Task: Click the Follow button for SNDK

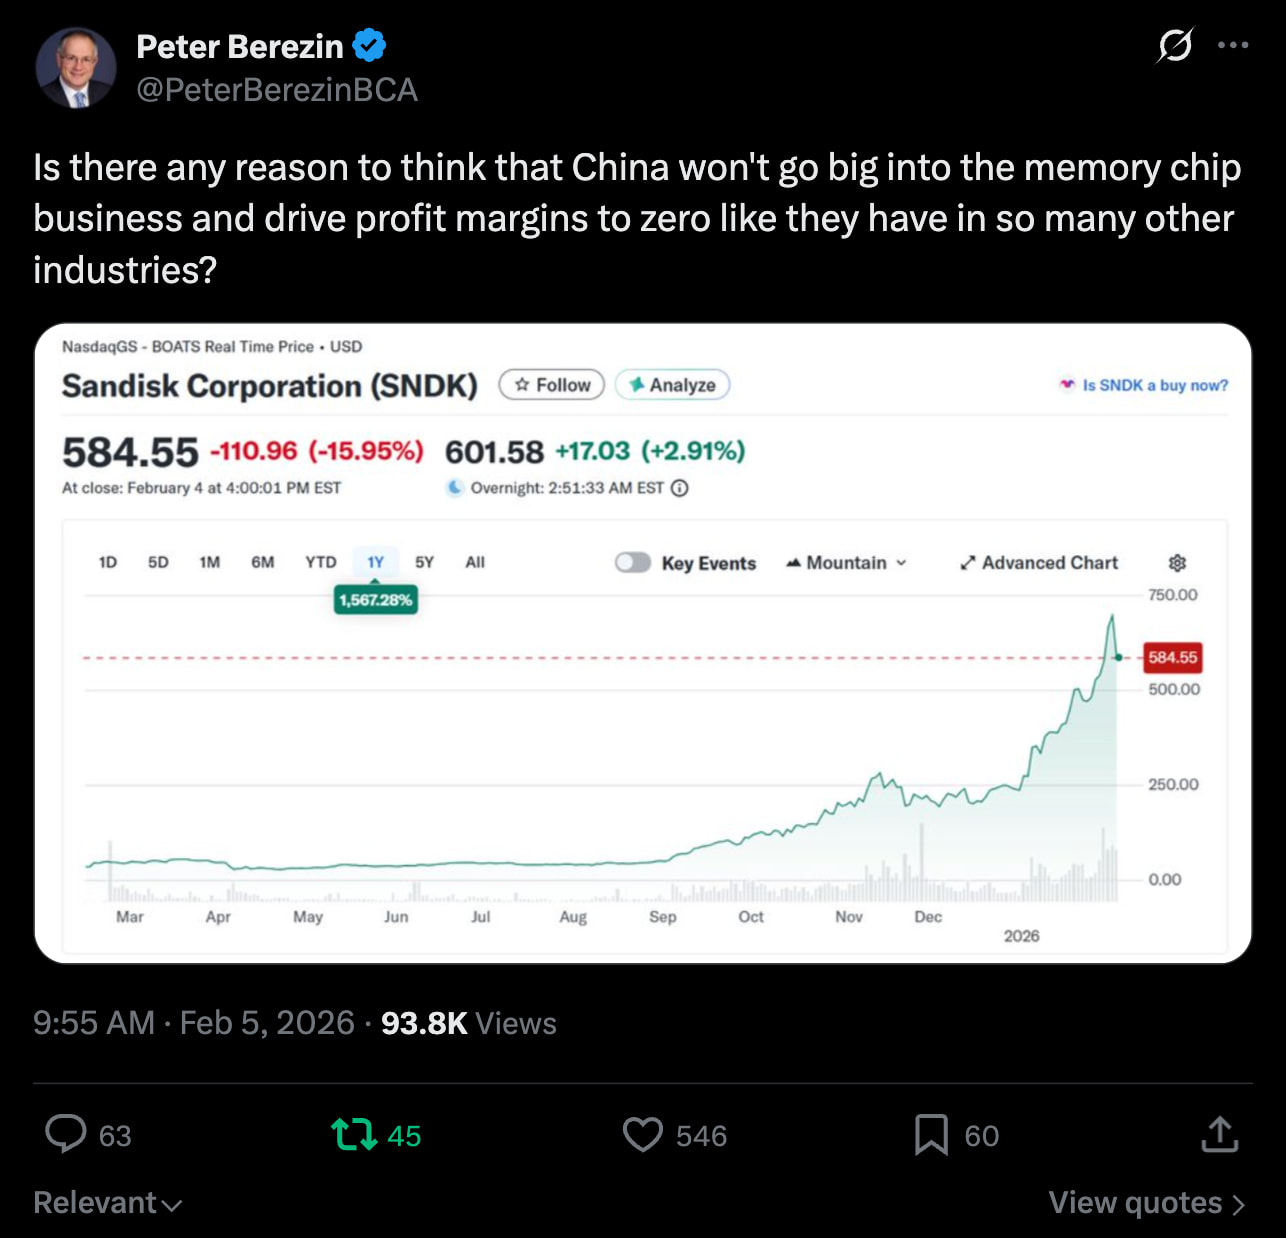Action: (x=552, y=385)
